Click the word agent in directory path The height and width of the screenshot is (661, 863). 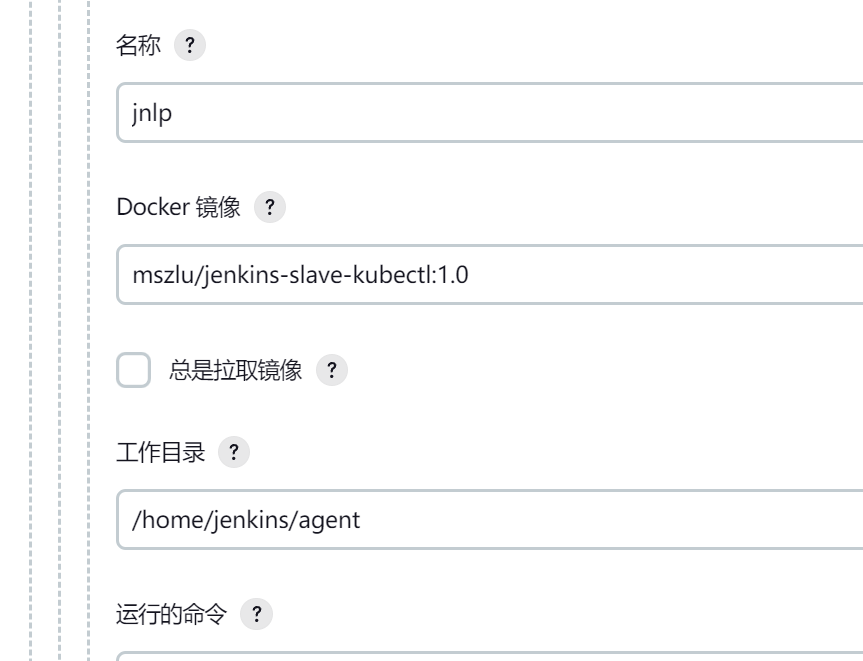[x=329, y=520]
